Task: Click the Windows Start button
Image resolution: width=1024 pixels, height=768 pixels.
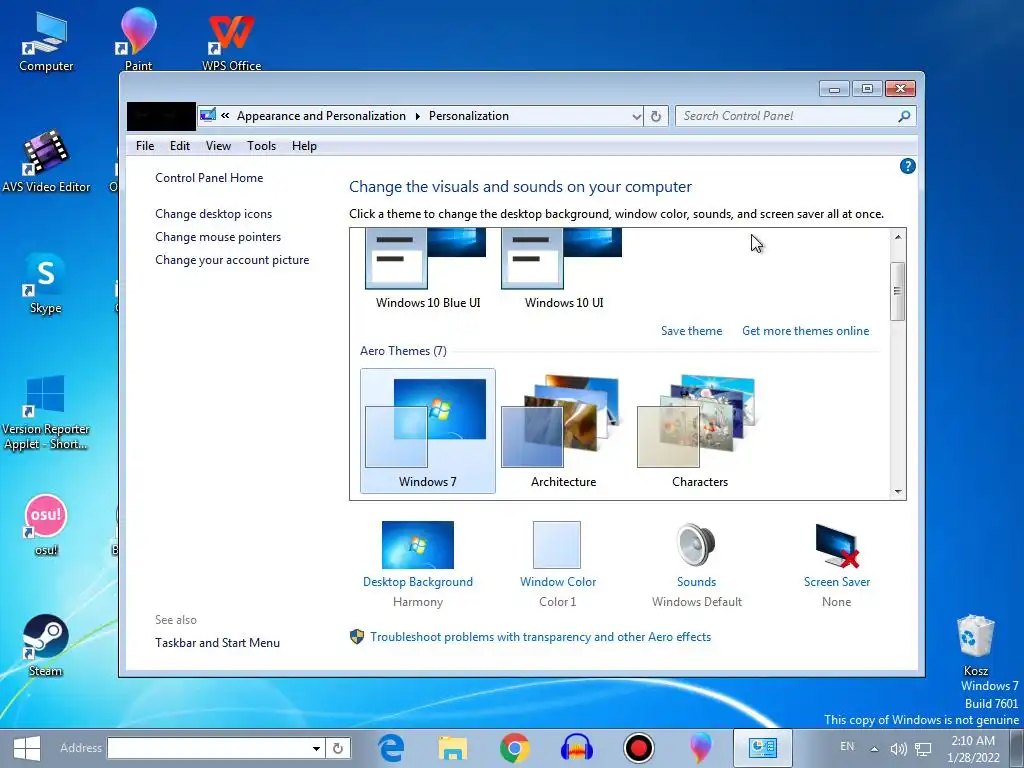Action: [27, 748]
